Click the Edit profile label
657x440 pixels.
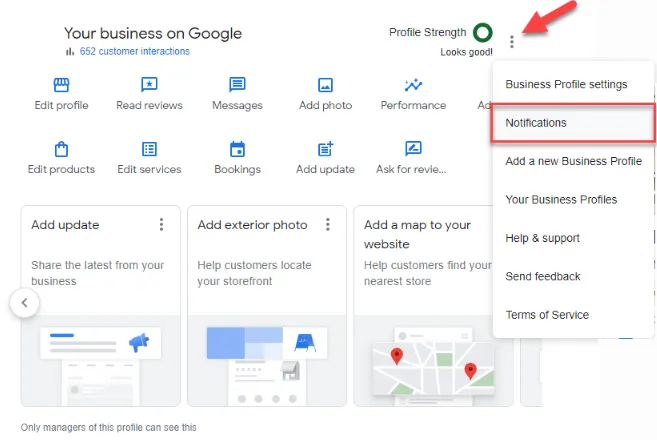62,105
